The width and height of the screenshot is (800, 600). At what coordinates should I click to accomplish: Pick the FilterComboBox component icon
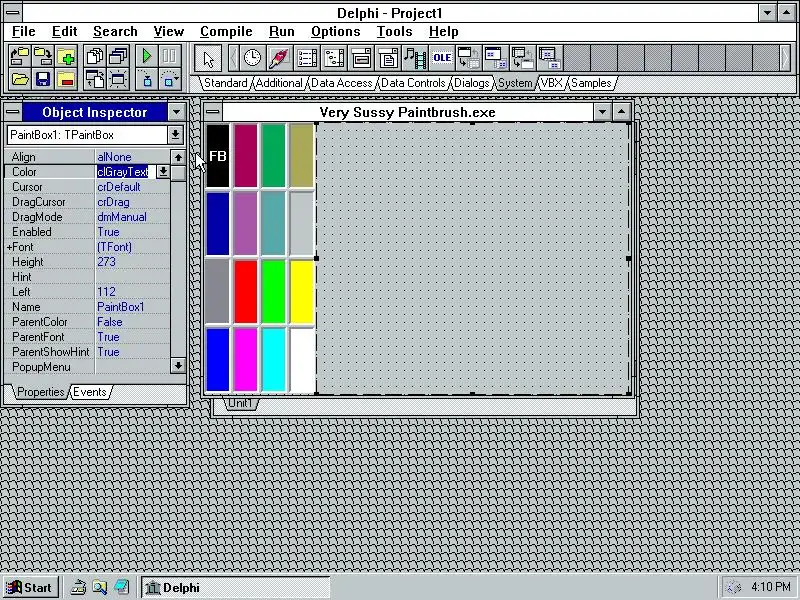point(388,58)
